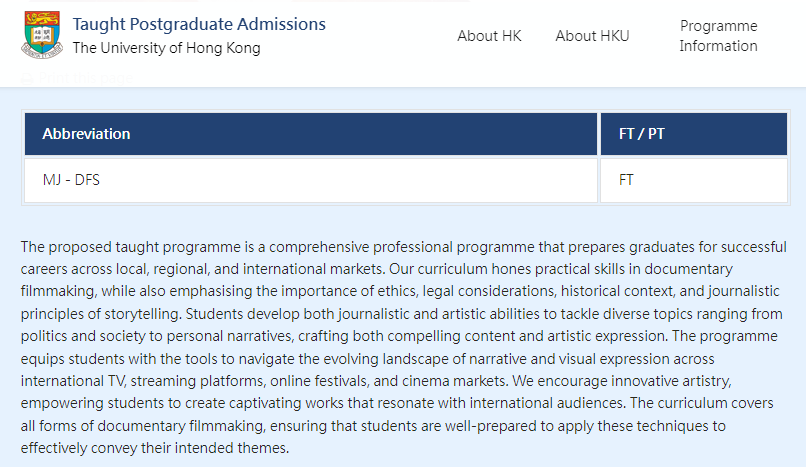
Task: Select the FT value cell
Action: pyautogui.click(x=693, y=180)
